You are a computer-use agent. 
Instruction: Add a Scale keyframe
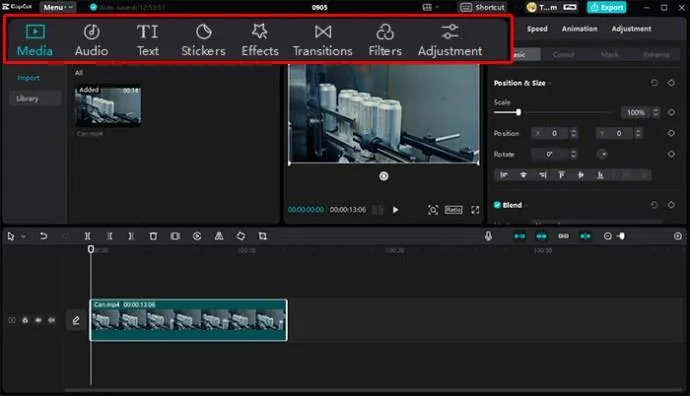tap(671, 113)
